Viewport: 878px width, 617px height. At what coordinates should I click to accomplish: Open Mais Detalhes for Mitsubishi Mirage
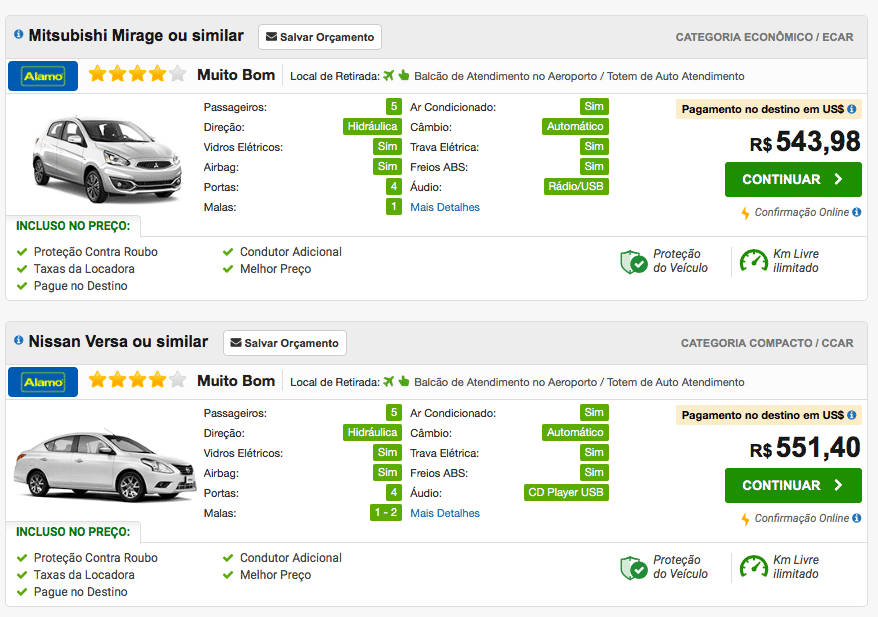[x=445, y=207]
